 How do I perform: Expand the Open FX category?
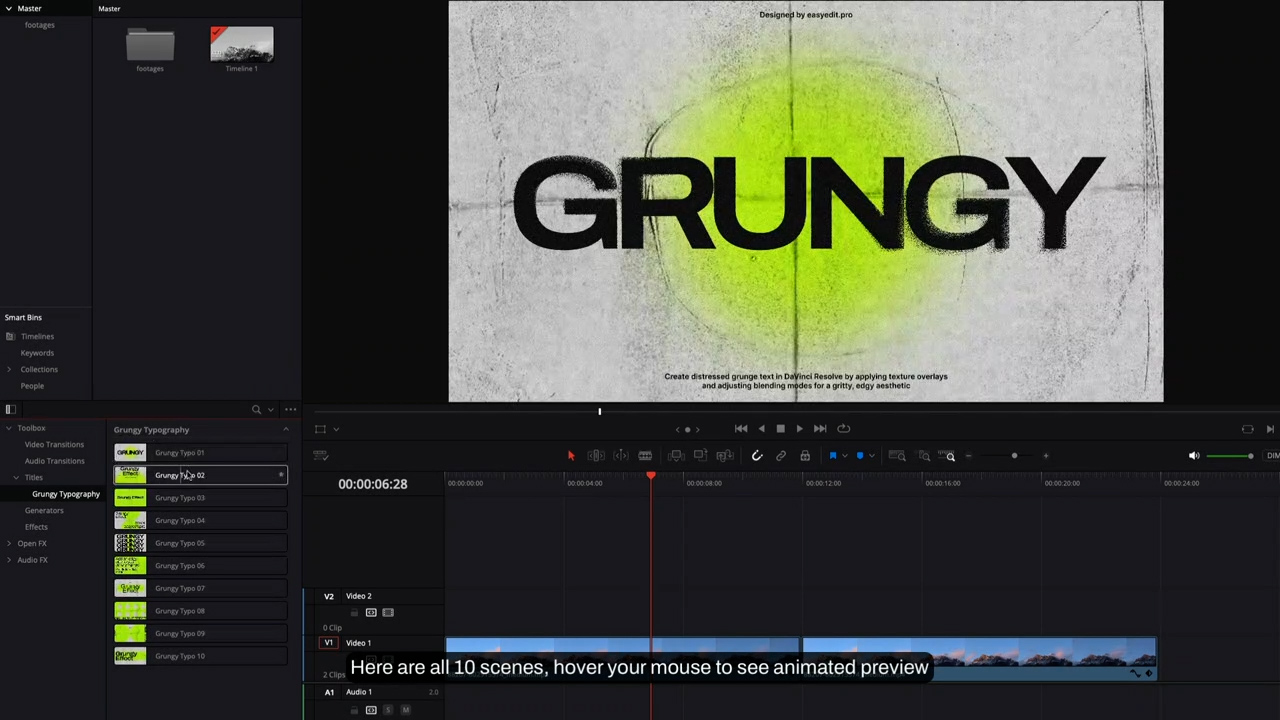[x=9, y=543]
